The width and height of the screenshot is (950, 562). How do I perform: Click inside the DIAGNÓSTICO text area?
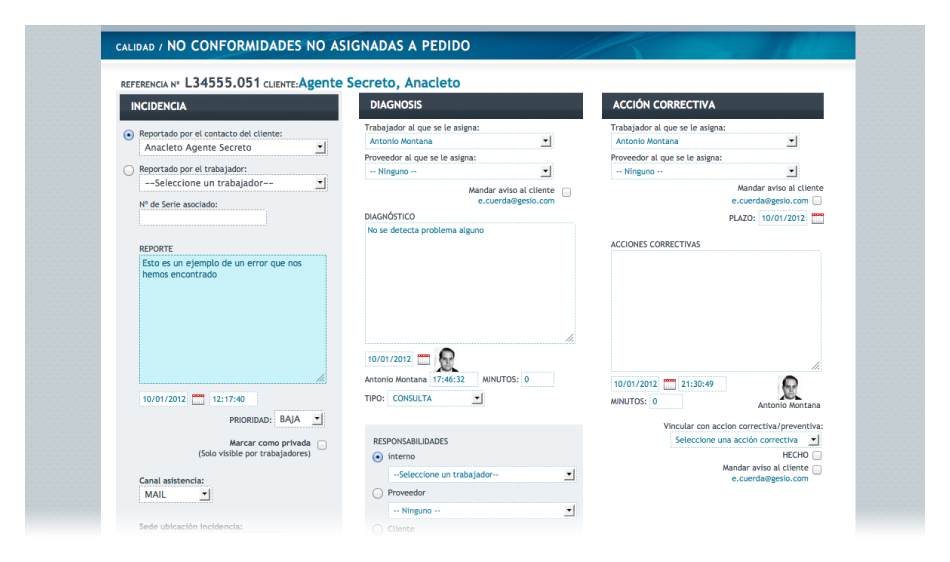(470, 283)
